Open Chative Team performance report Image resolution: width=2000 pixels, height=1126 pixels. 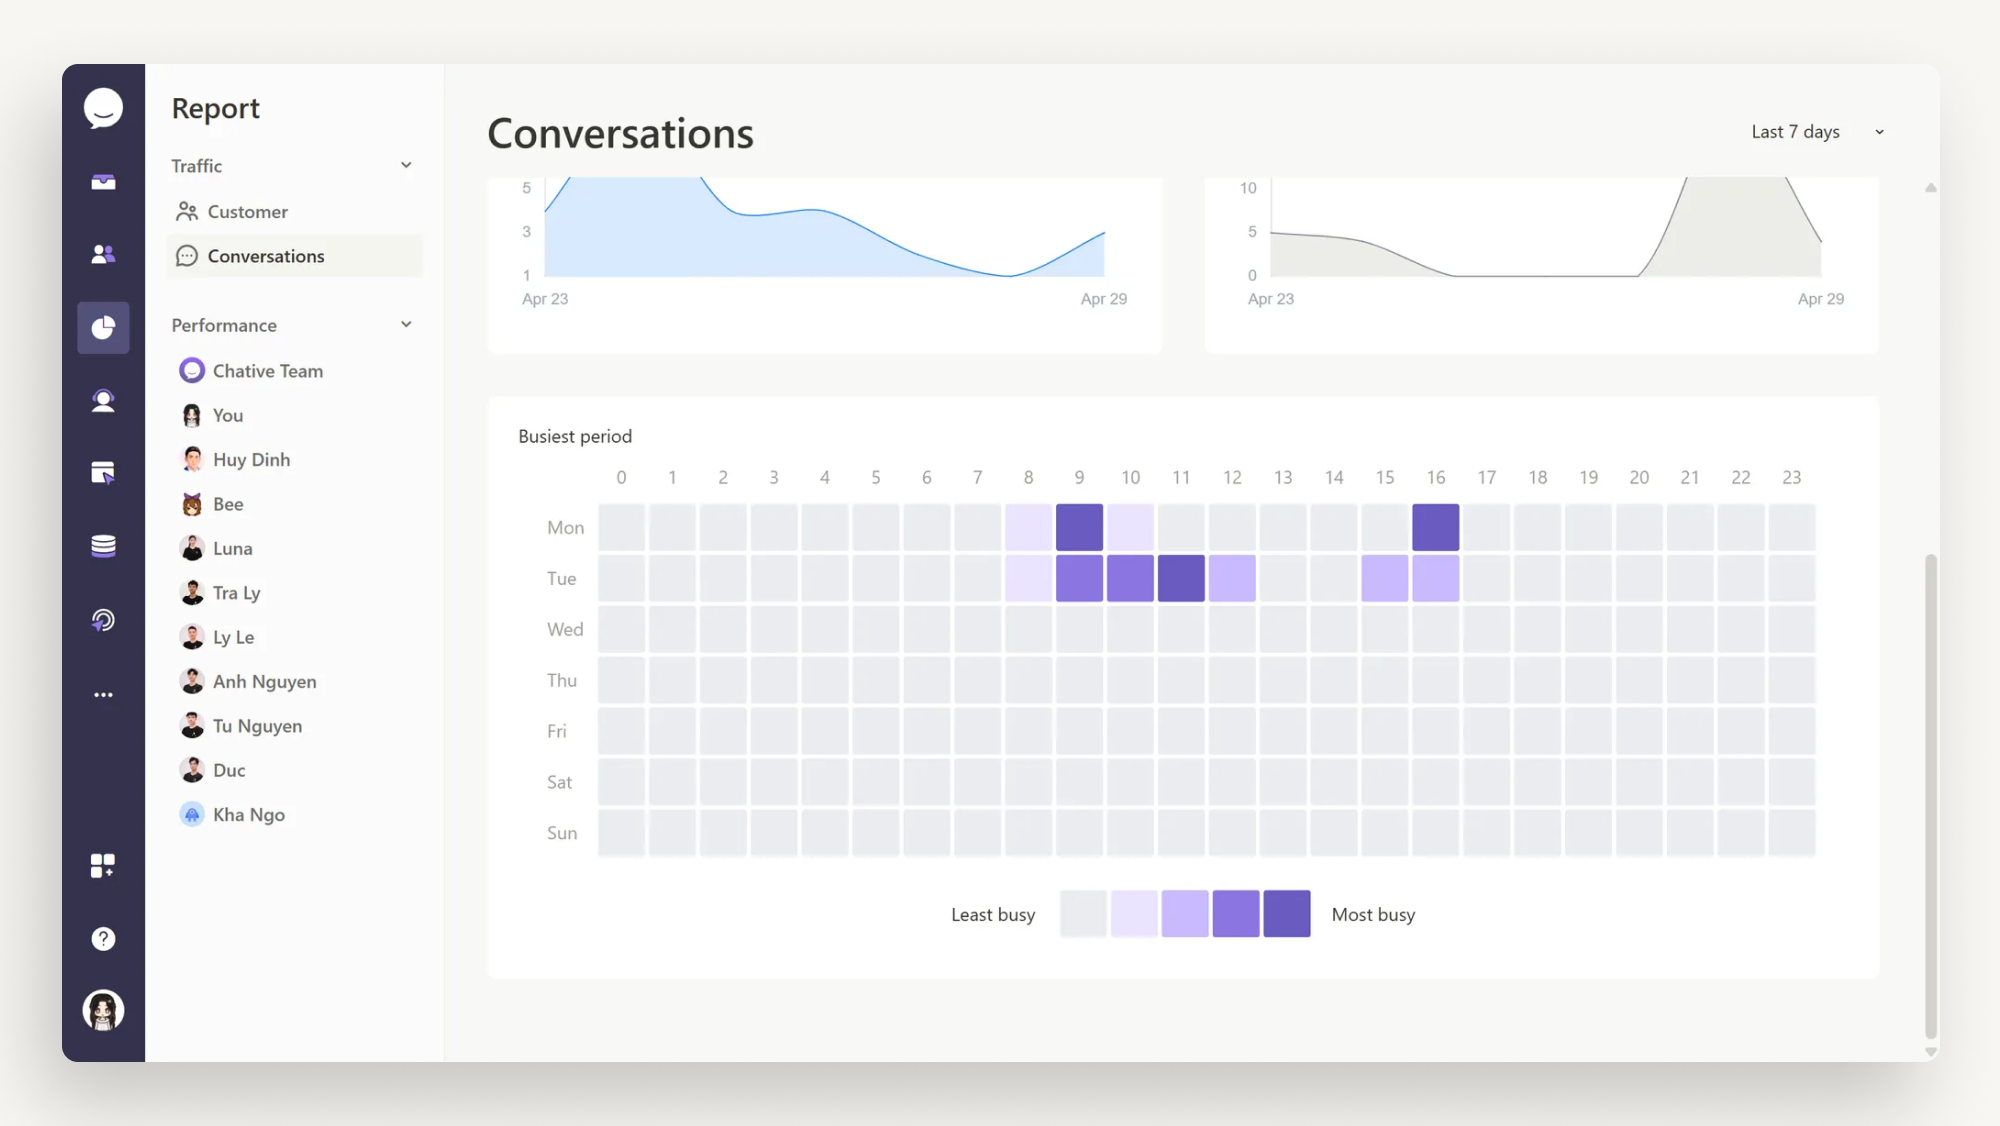click(267, 371)
